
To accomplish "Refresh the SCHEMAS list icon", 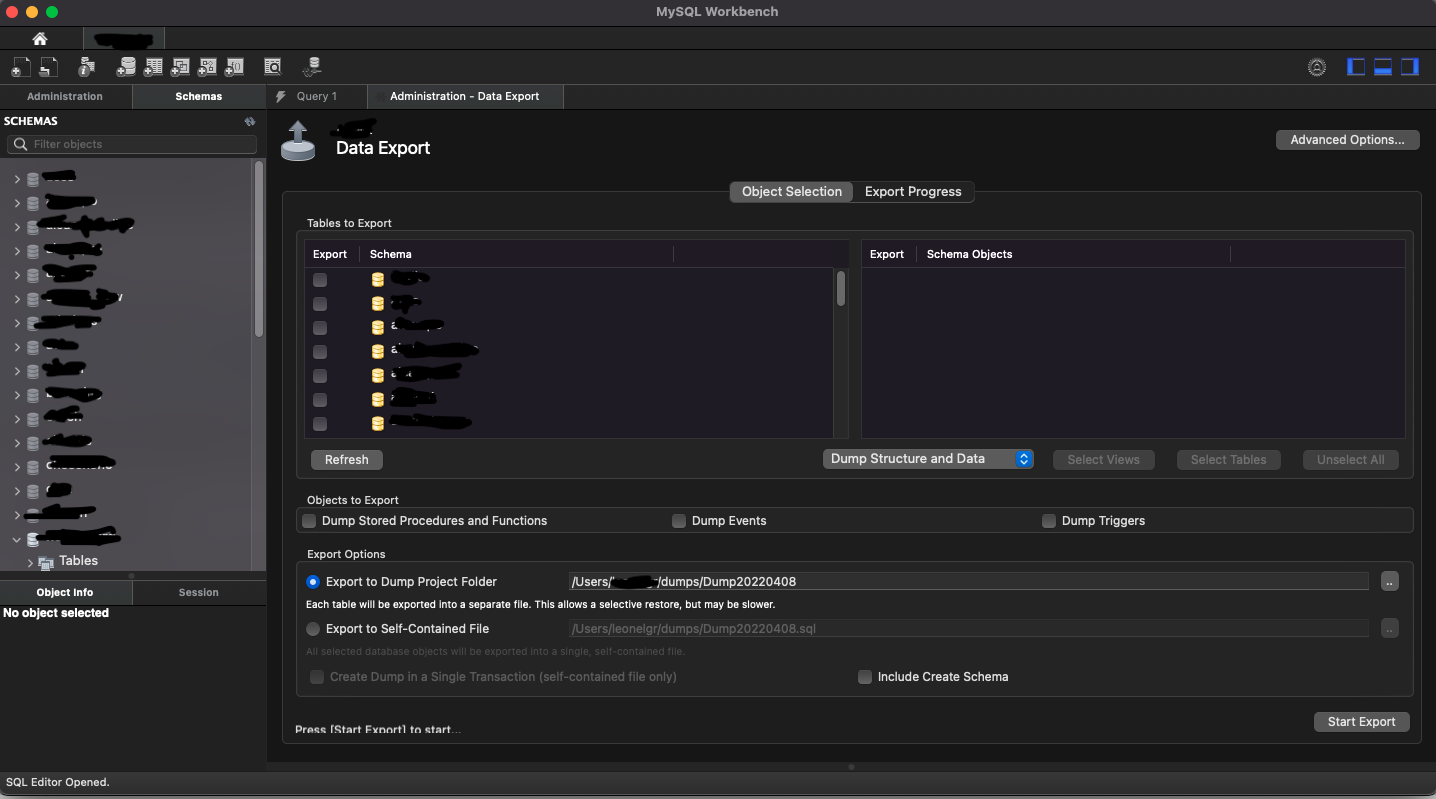I will 250,121.
